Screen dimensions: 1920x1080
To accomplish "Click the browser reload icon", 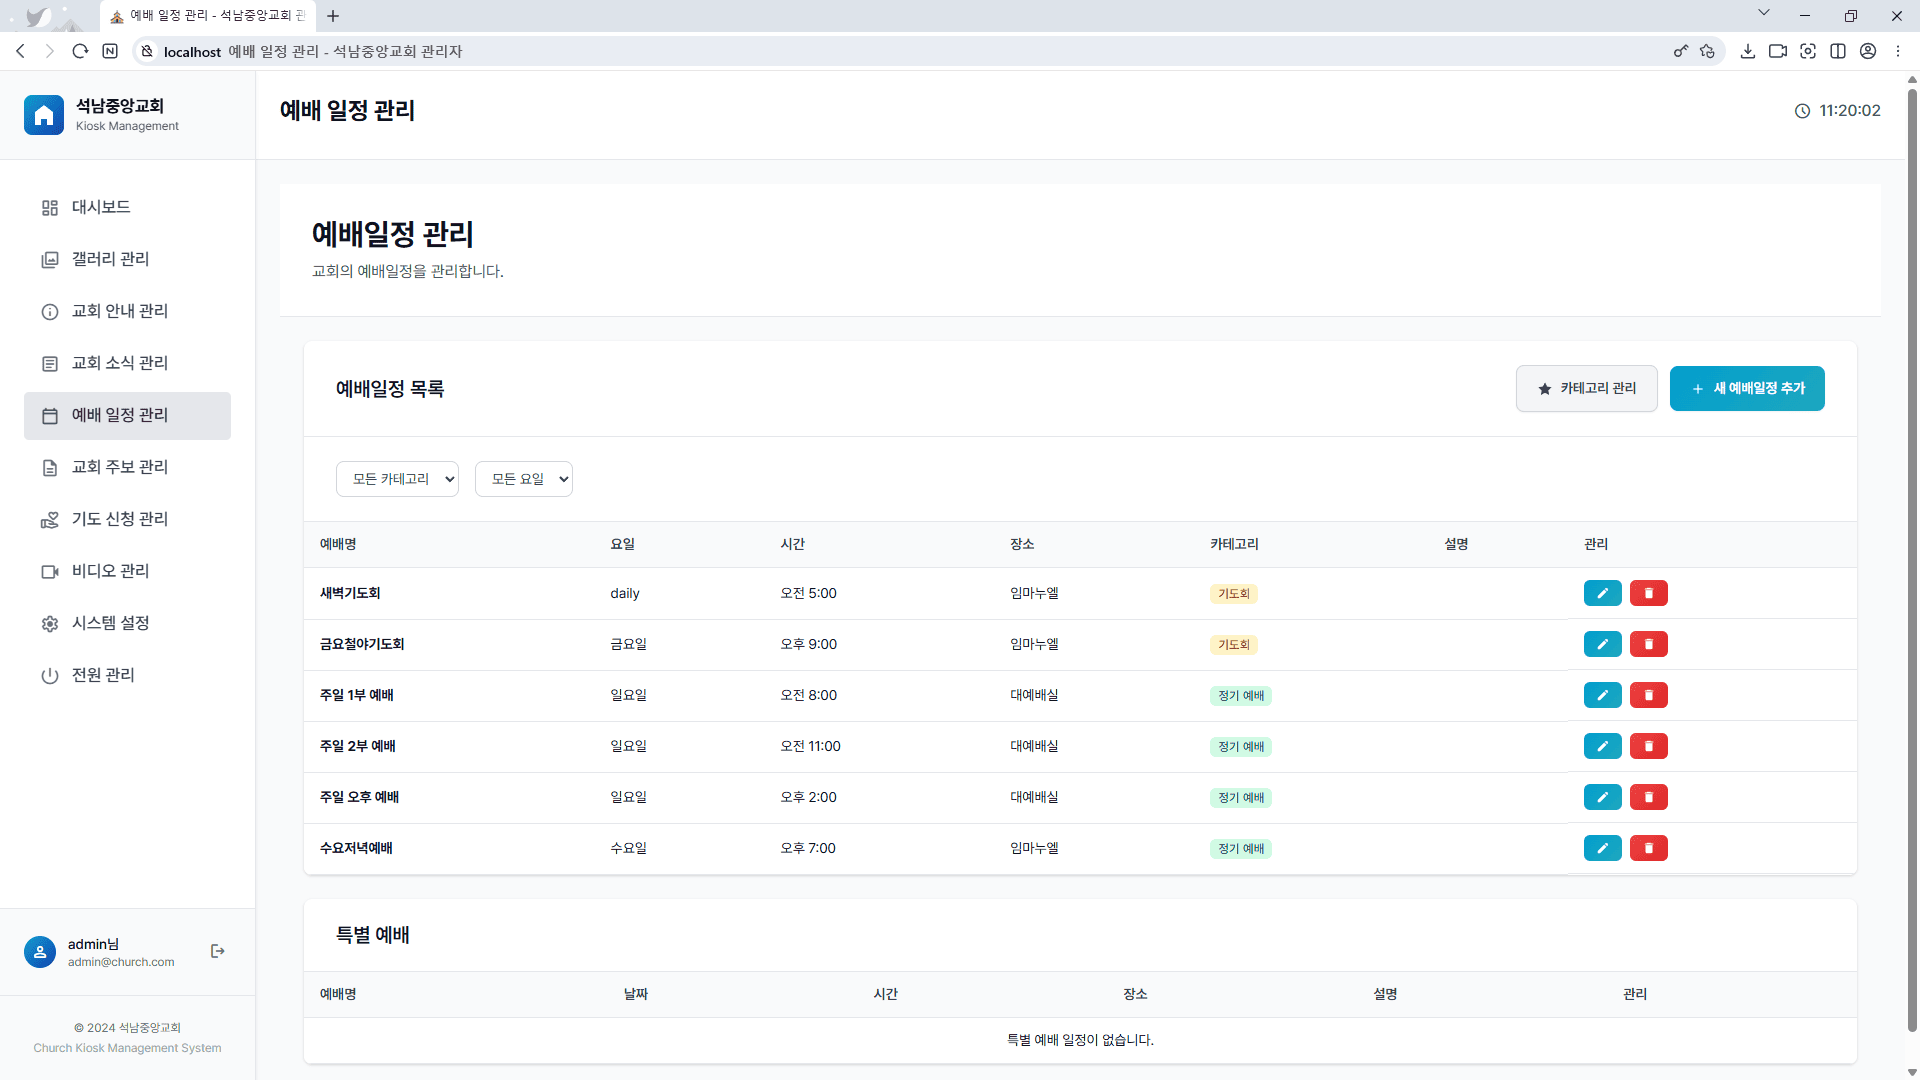I will (x=80, y=51).
